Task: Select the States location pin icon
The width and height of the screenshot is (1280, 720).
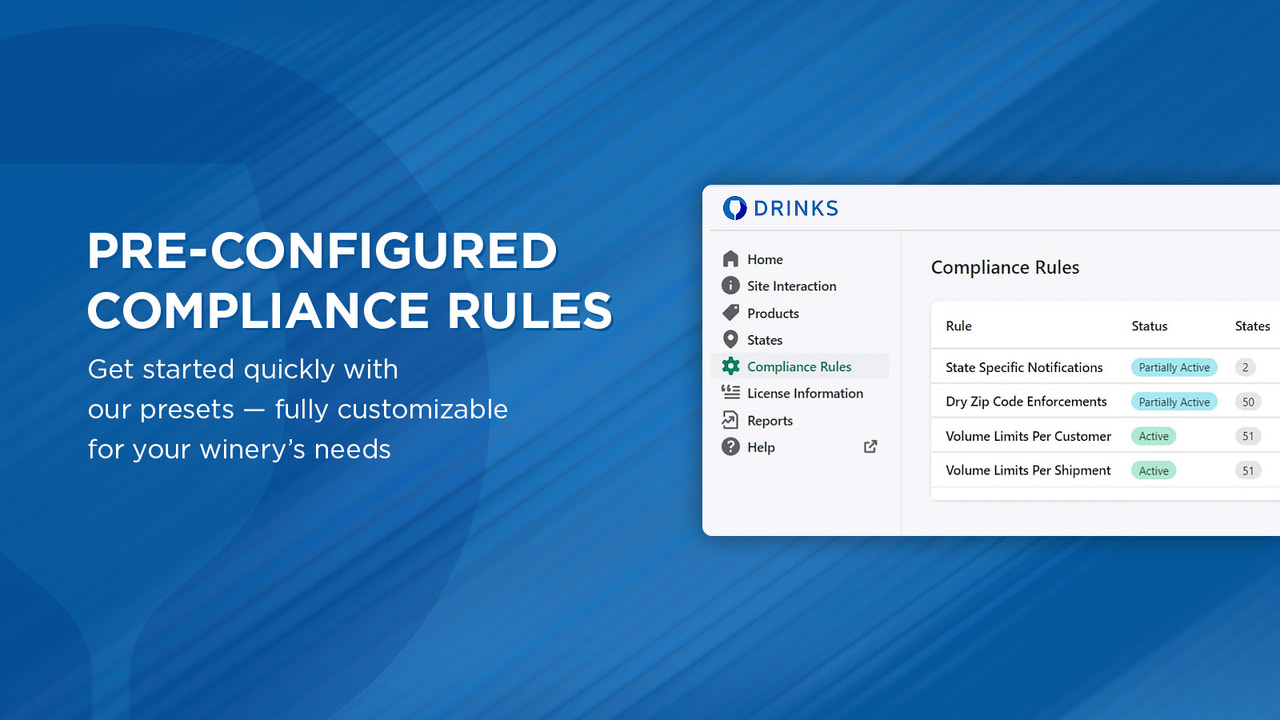Action: 729,339
